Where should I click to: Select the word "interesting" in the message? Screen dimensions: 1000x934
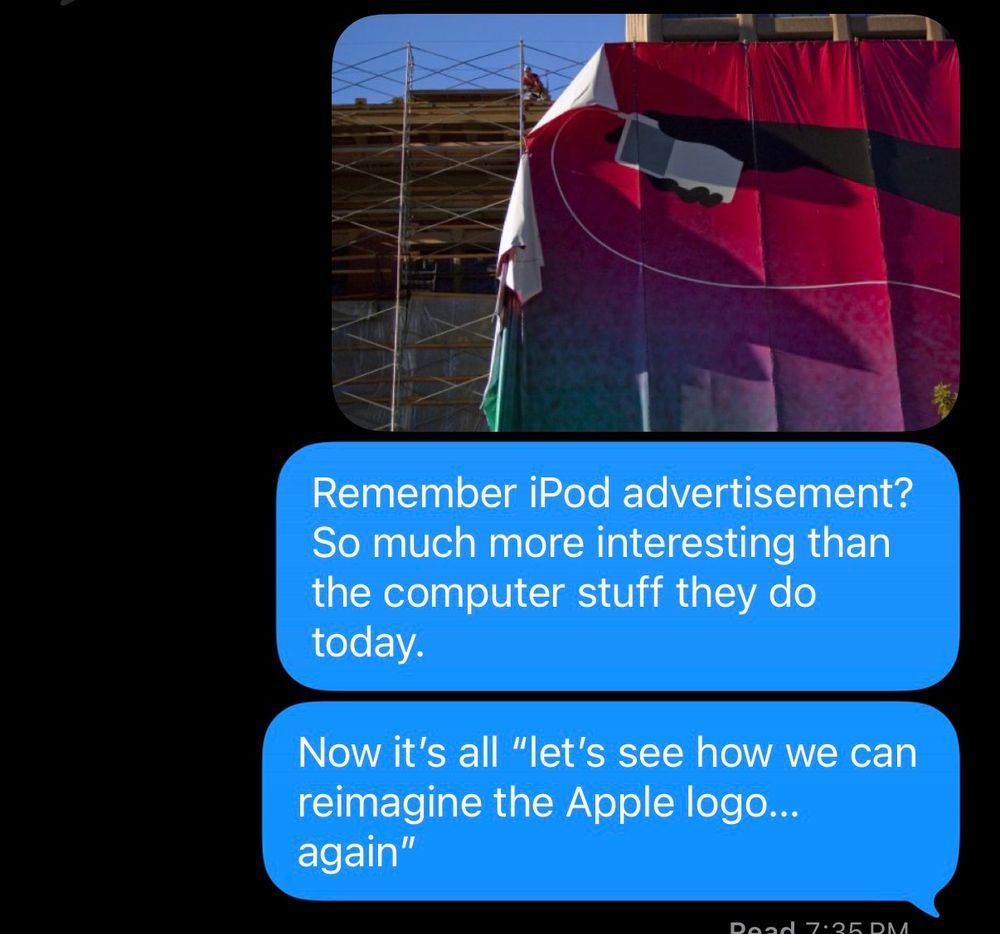[x=695, y=543]
